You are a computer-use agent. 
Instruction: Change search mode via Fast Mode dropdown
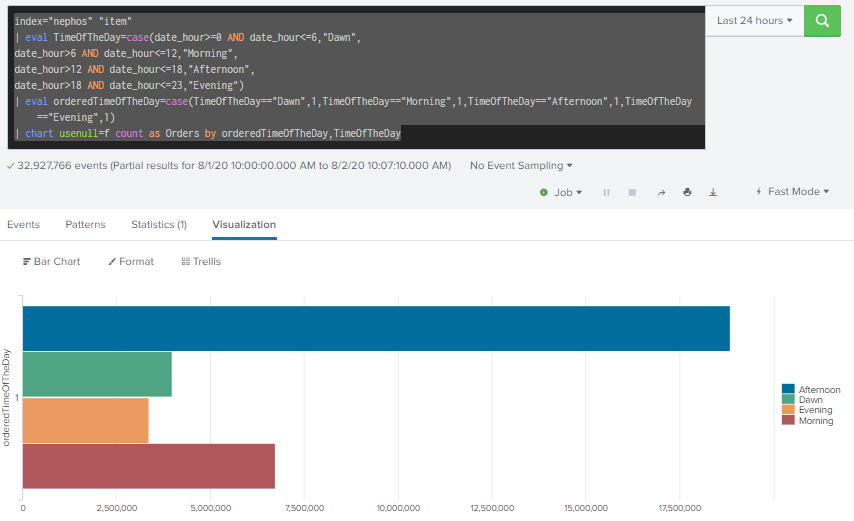(792, 192)
